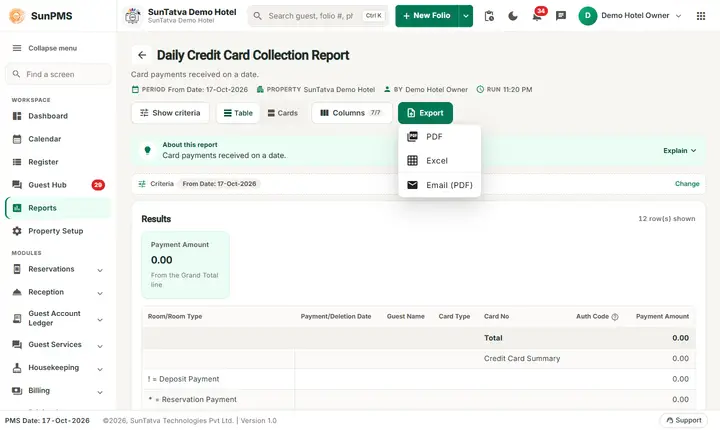Switch to Cards view
Image resolution: width=720 pixels, height=430 pixels.
pyautogui.click(x=282, y=113)
